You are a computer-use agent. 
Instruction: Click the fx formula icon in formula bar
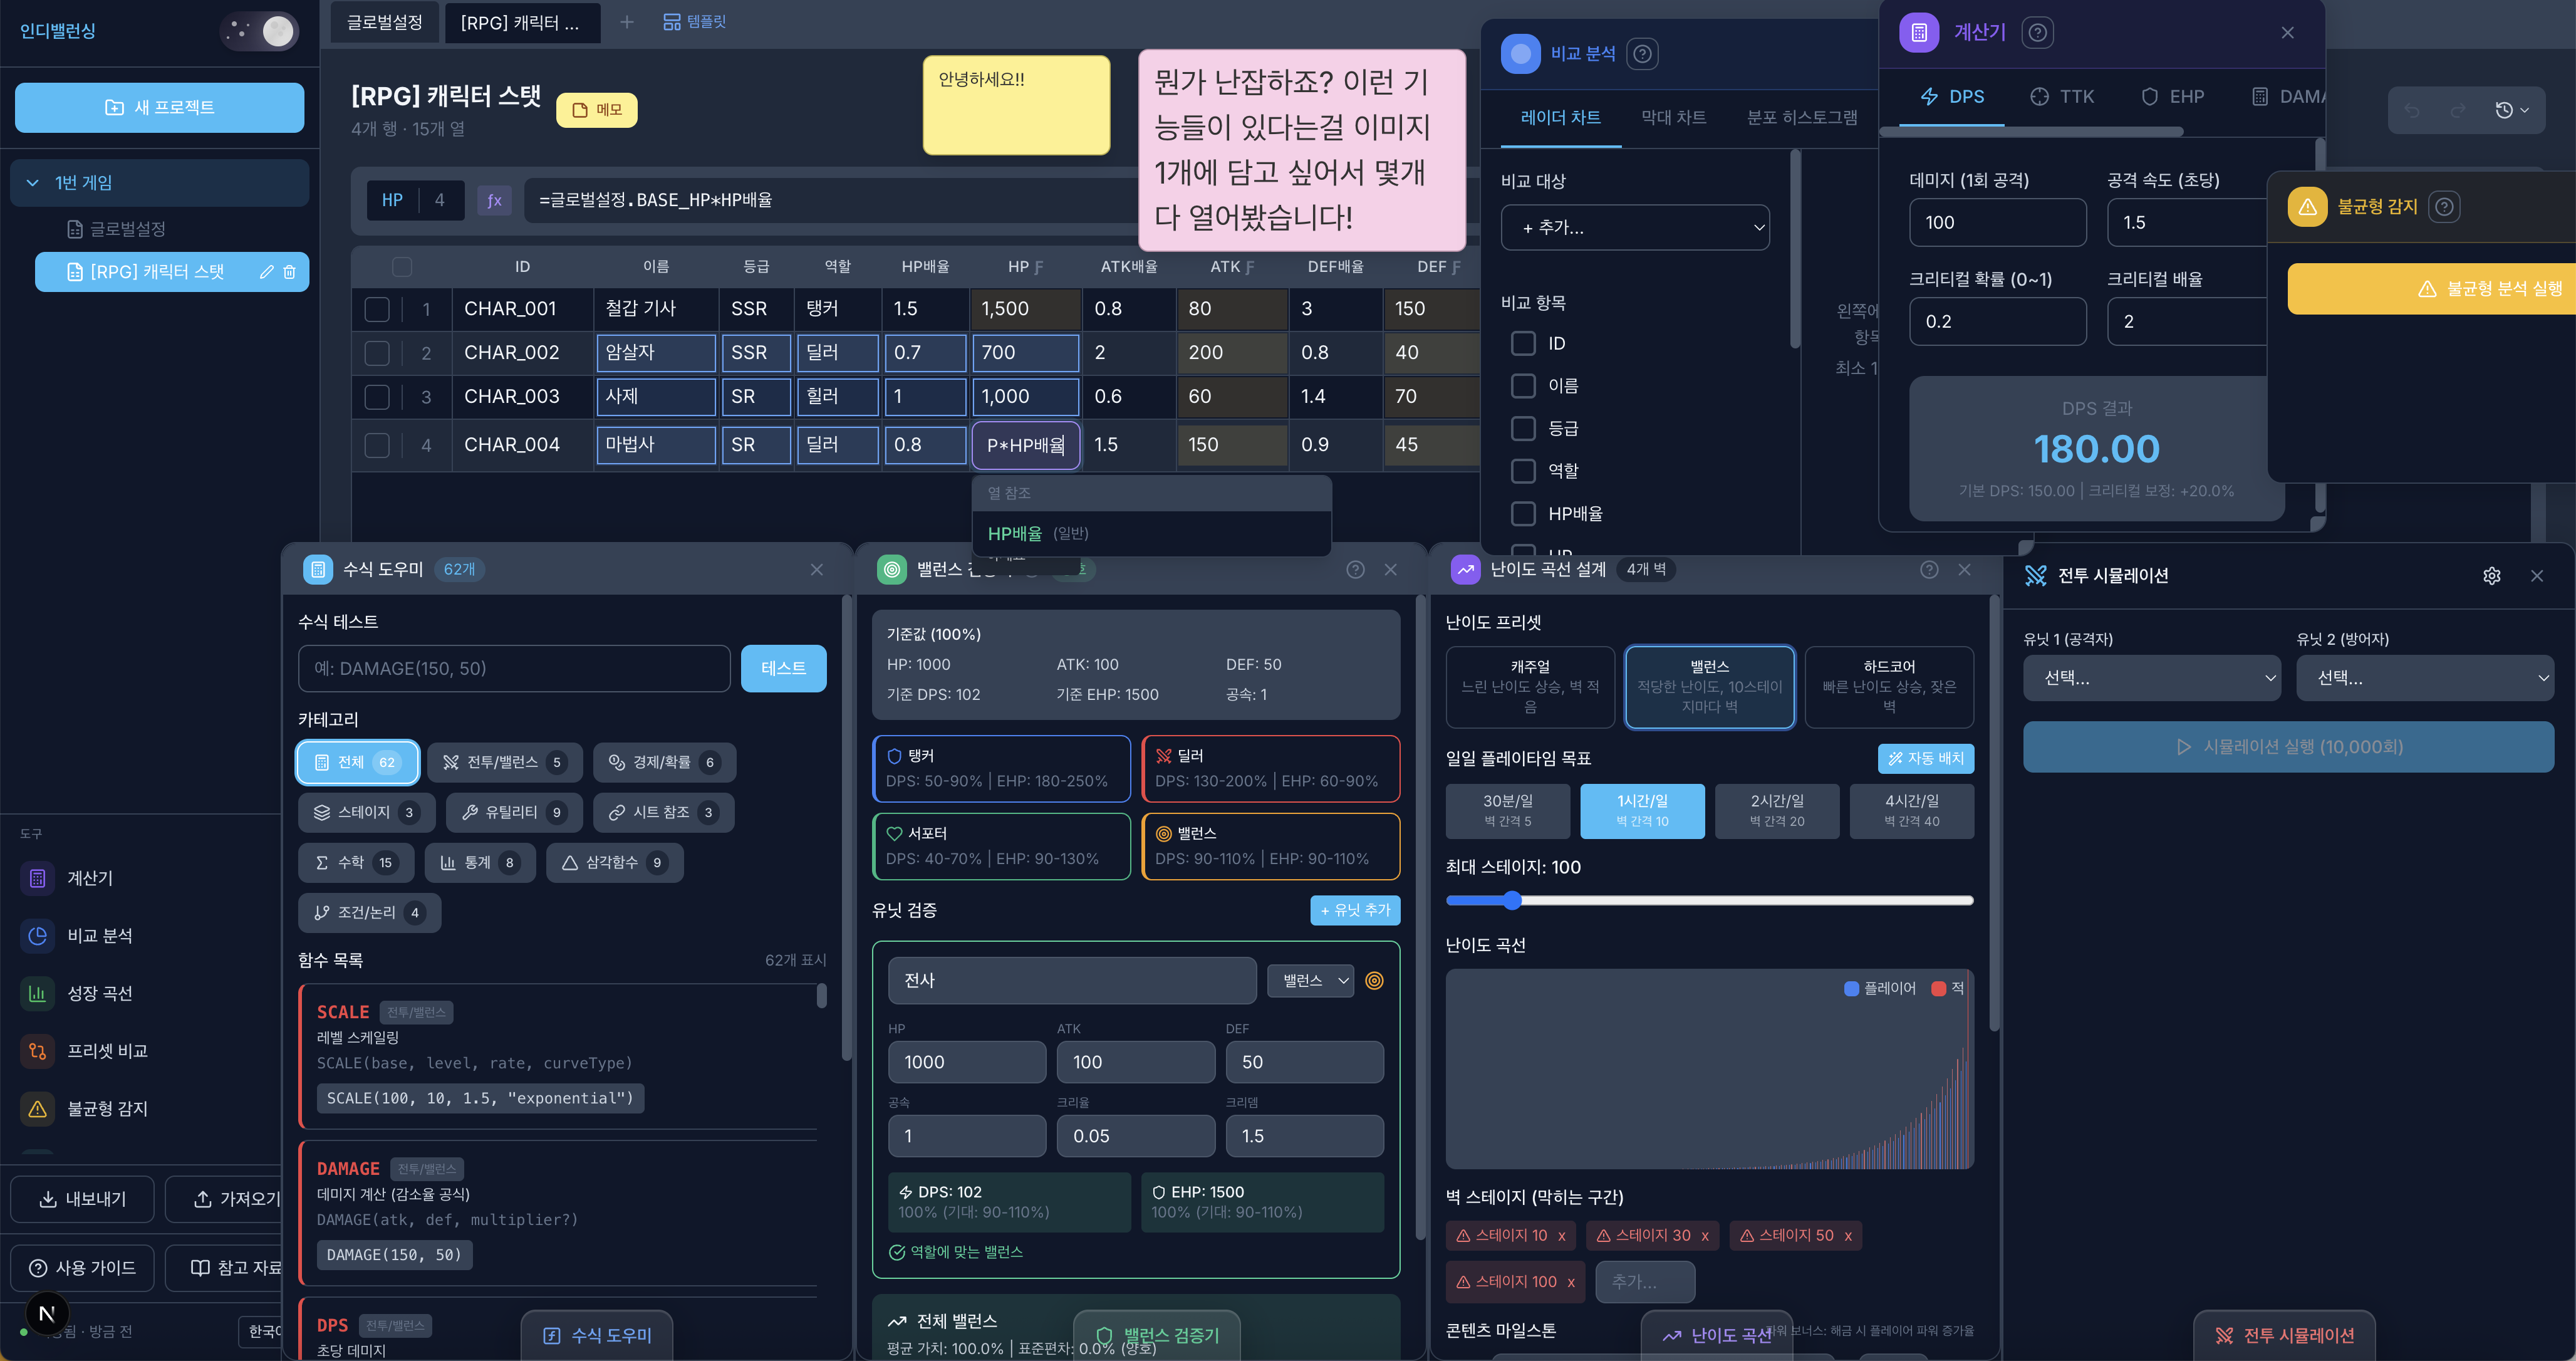(494, 200)
